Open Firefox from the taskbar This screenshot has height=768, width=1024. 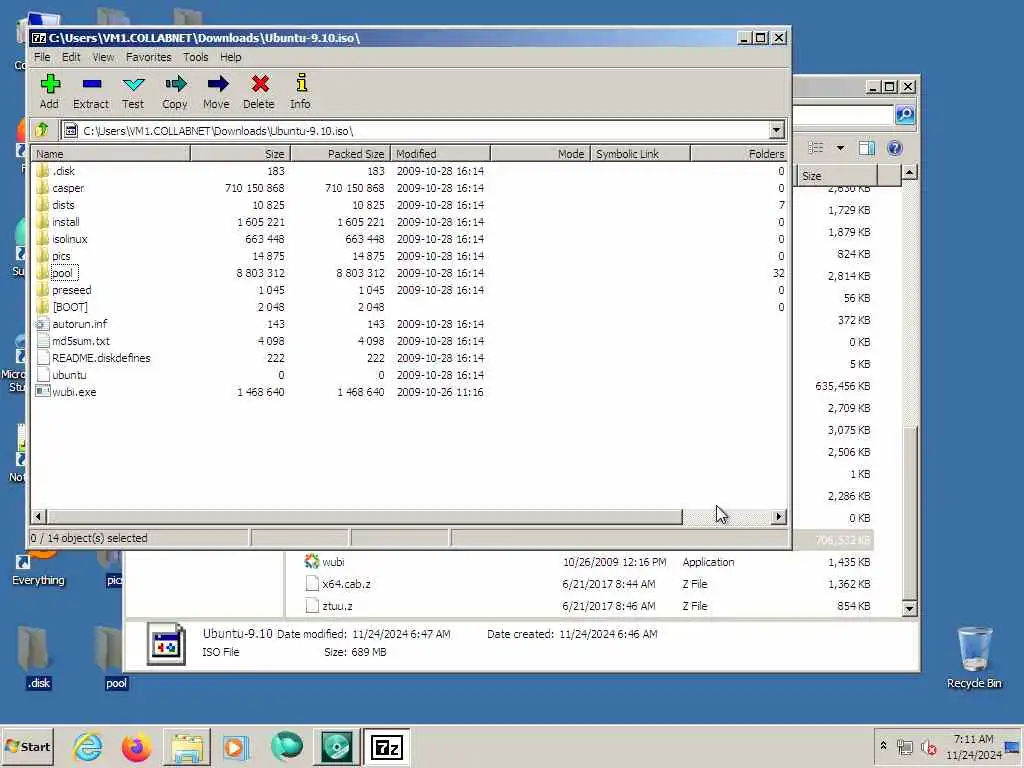tap(136, 747)
